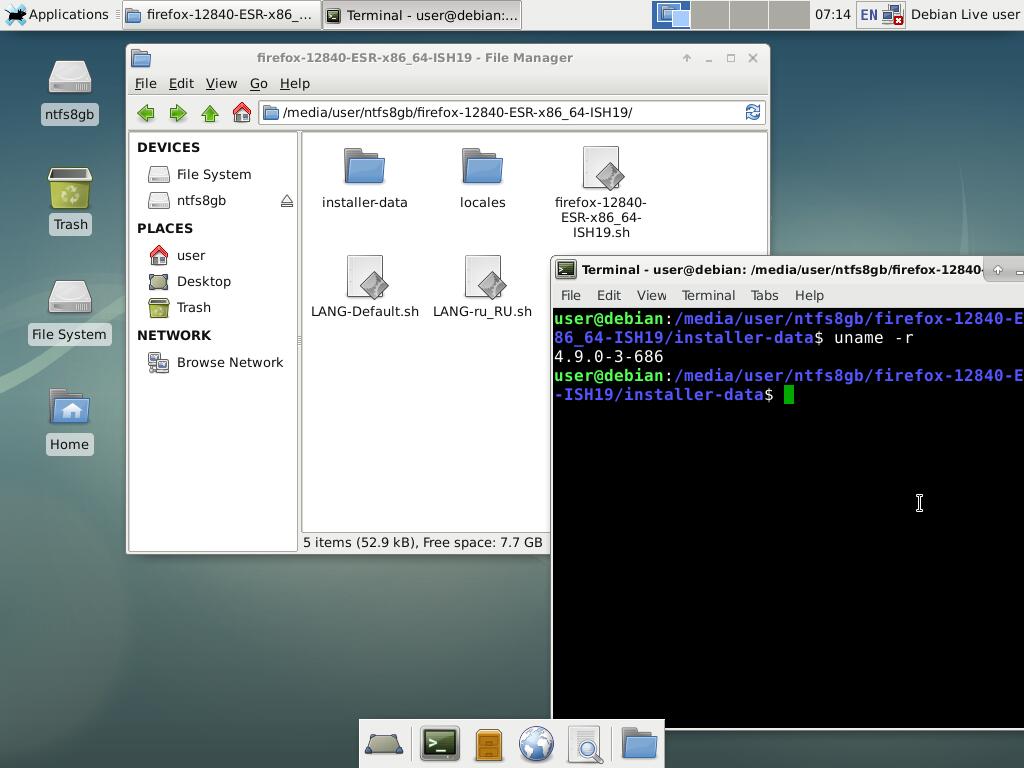Screen dimensions: 1024x768
Task: Open the installer-data folder
Action: 364,178
